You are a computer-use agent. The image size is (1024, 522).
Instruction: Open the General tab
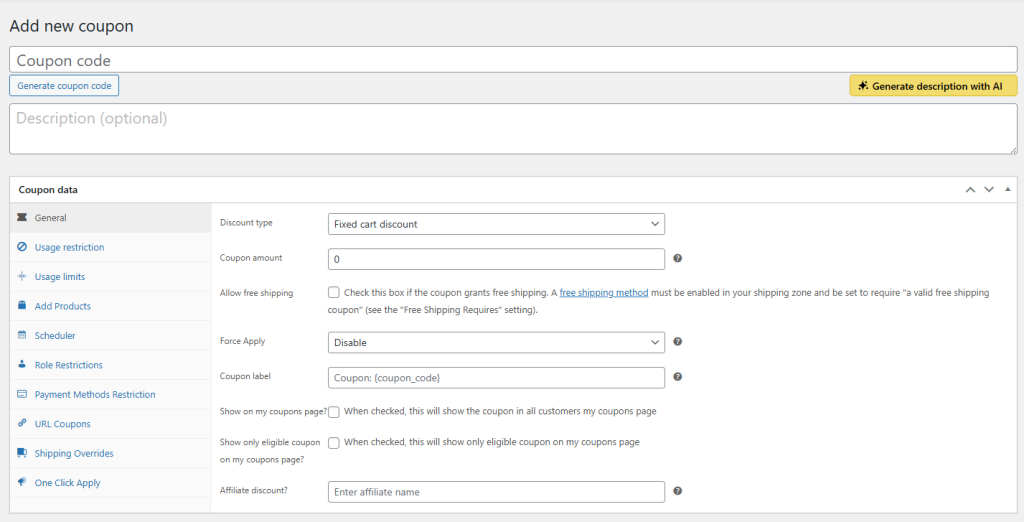tap(110, 218)
